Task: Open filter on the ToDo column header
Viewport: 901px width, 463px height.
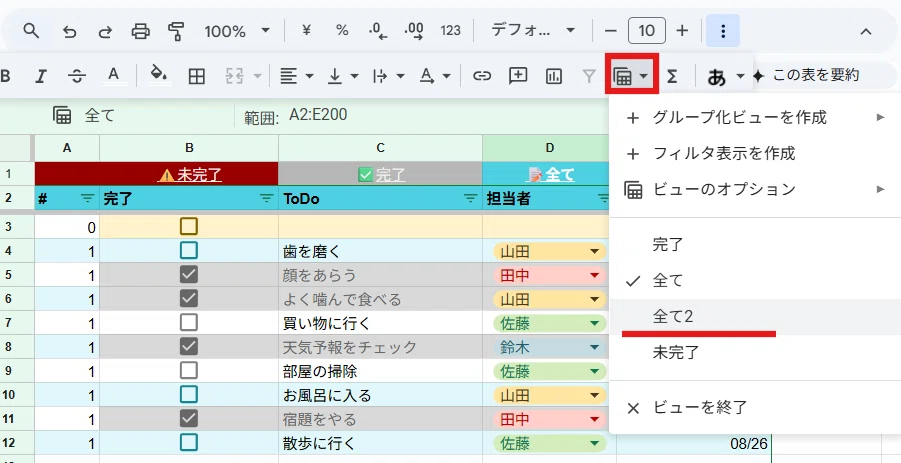Action: pos(471,199)
